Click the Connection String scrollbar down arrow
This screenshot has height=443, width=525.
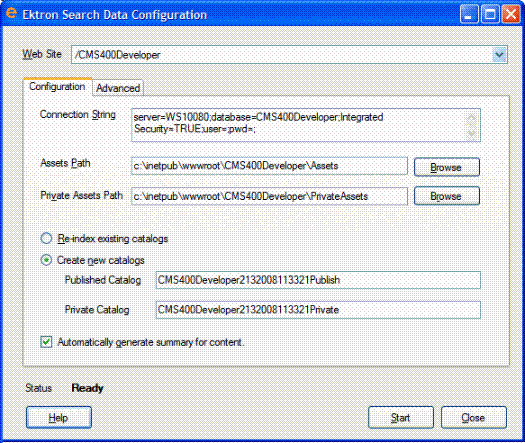point(472,133)
